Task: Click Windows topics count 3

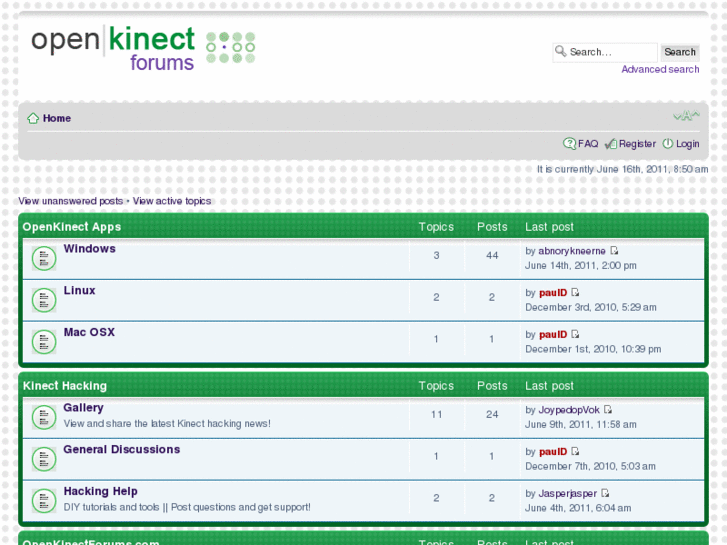Action: coord(436,256)
